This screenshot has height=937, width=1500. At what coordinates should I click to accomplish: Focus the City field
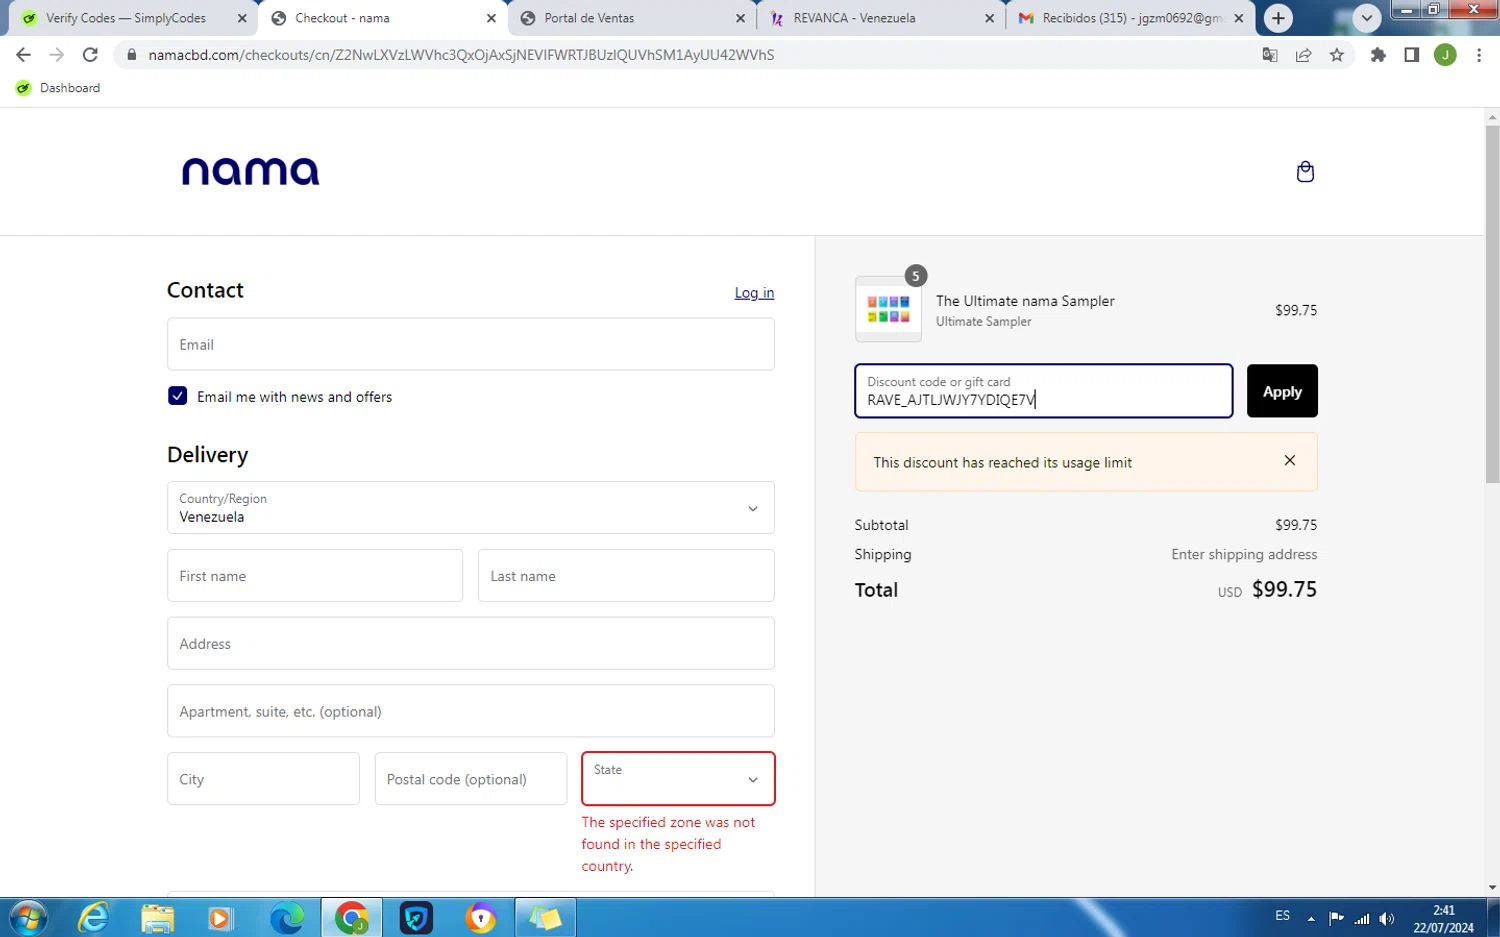click(263, 779)
